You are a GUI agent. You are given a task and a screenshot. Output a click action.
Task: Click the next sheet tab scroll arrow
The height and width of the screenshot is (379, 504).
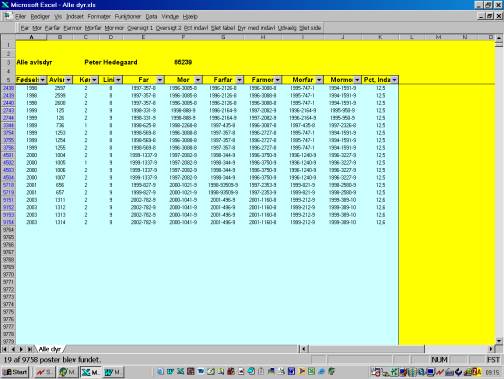point(21,349)
